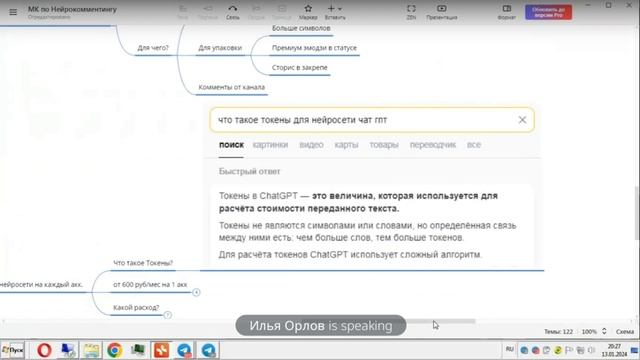Switch to the 'товары' tab

coord(384,145)
